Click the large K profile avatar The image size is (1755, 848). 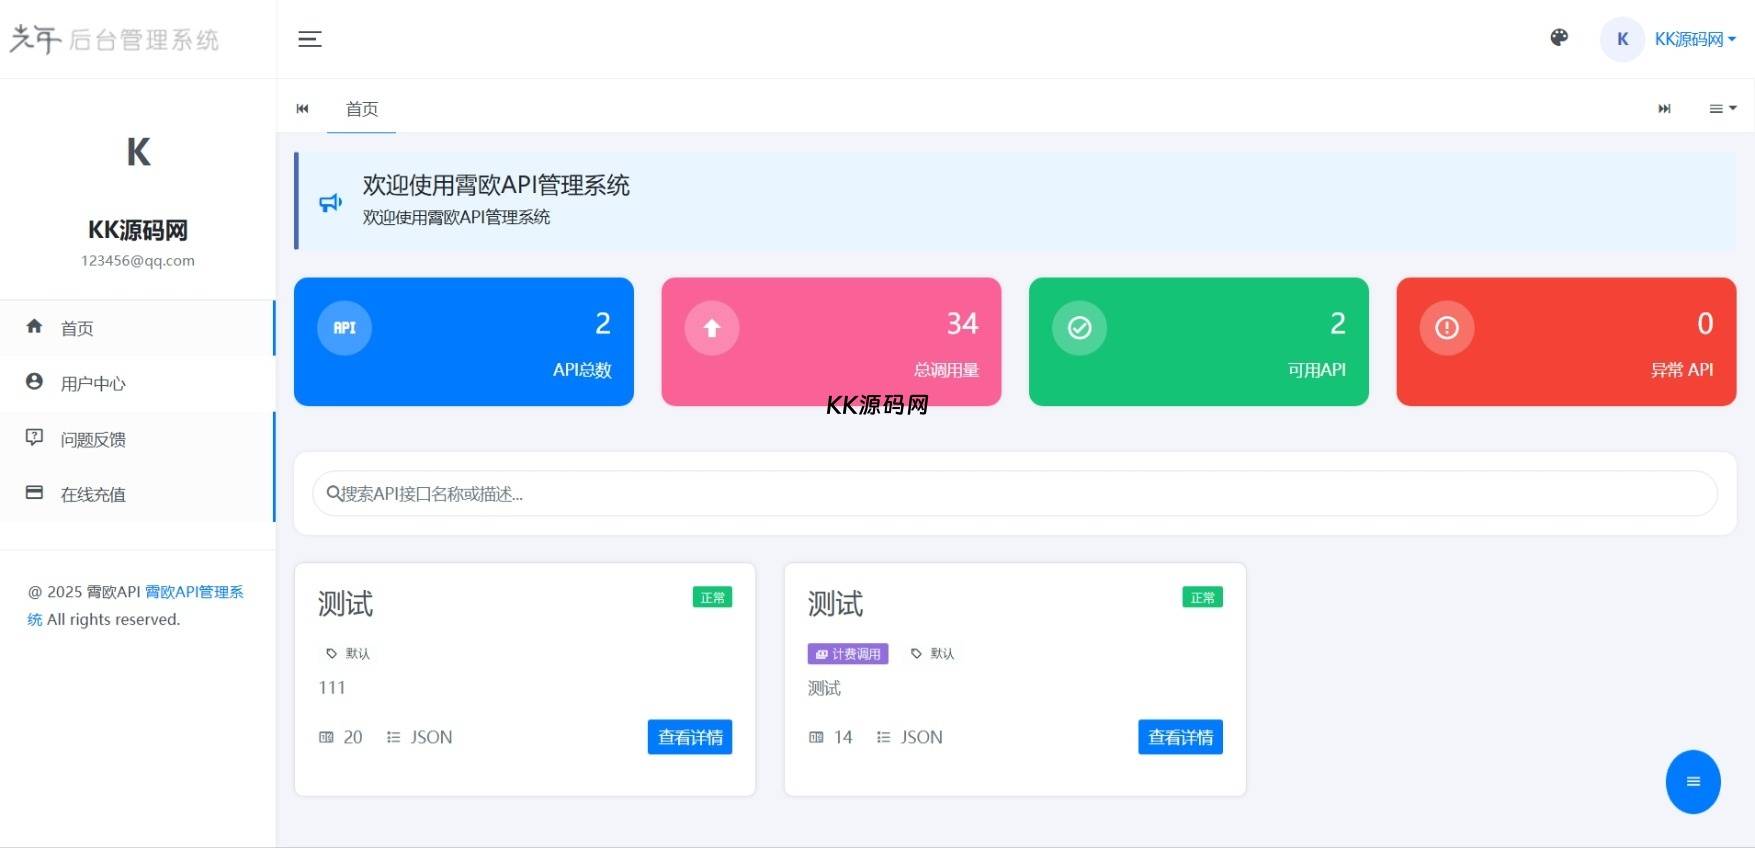tap(138, 152)
